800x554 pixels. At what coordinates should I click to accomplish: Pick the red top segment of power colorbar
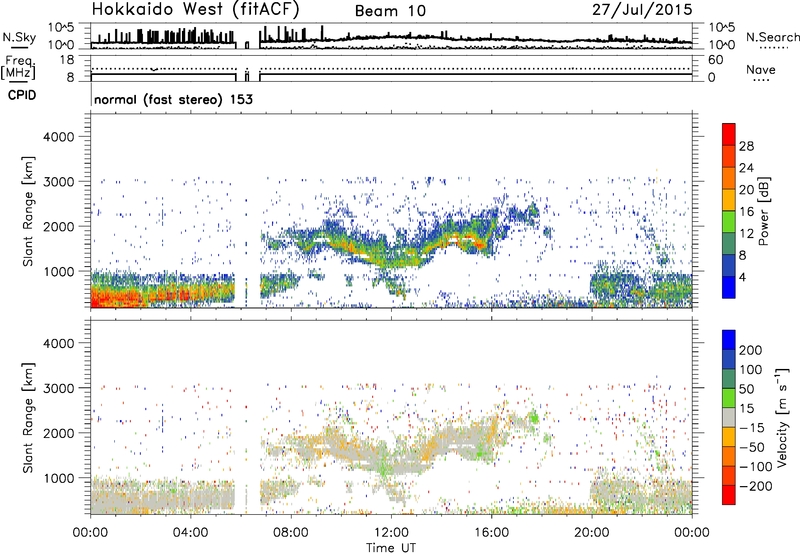pyautogui.click(x=729, y=134)
